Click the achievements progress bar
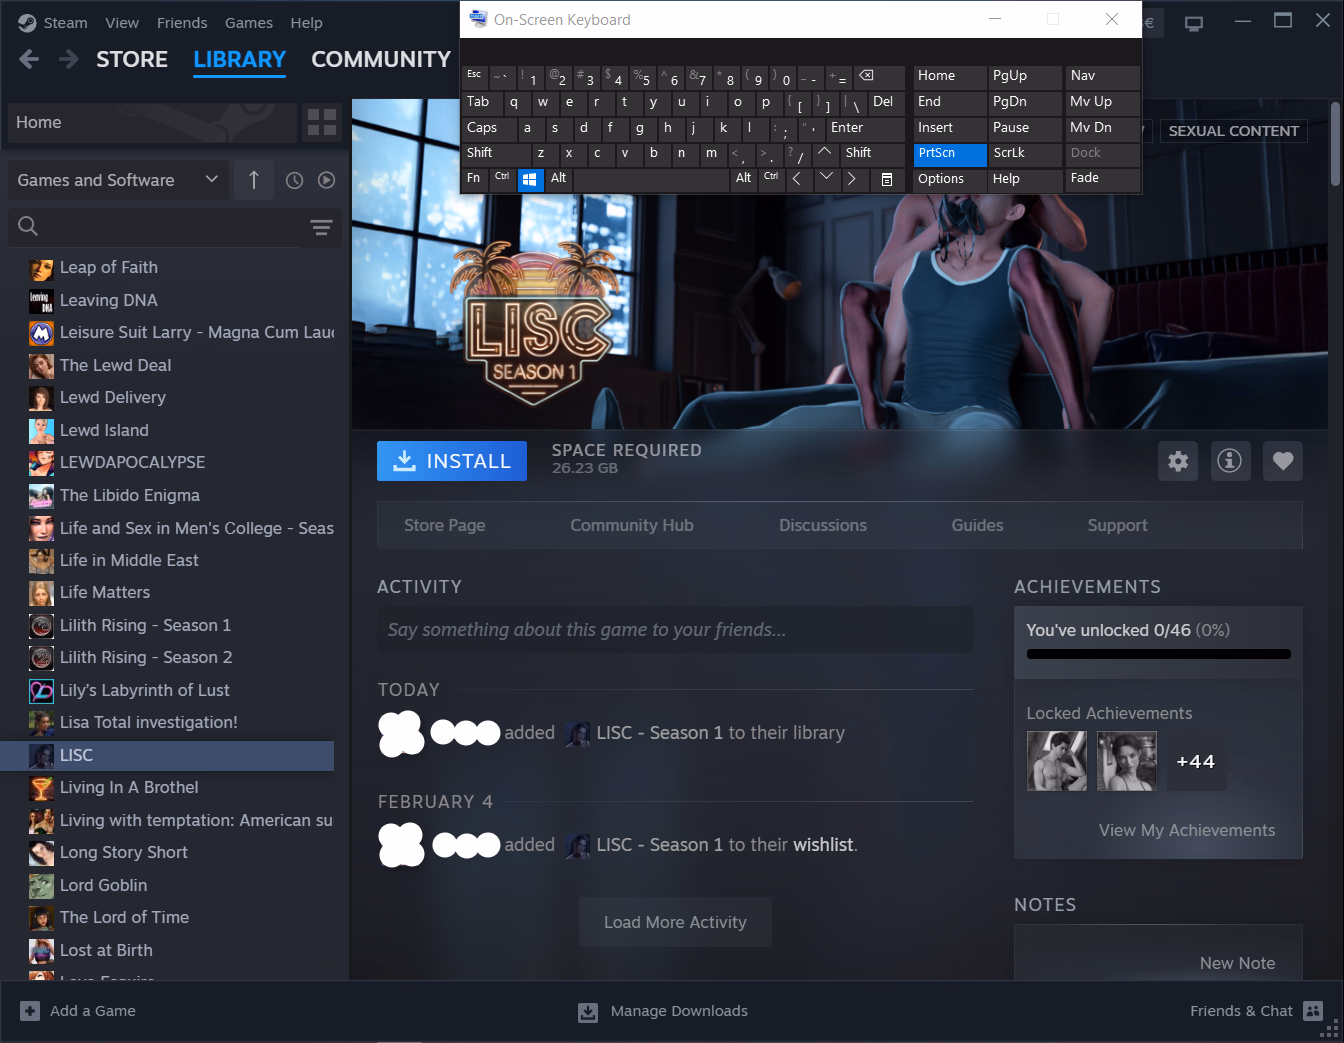Image resolution: width=1344 pixels, height=1043 pixels. (x=1159, y=655)
